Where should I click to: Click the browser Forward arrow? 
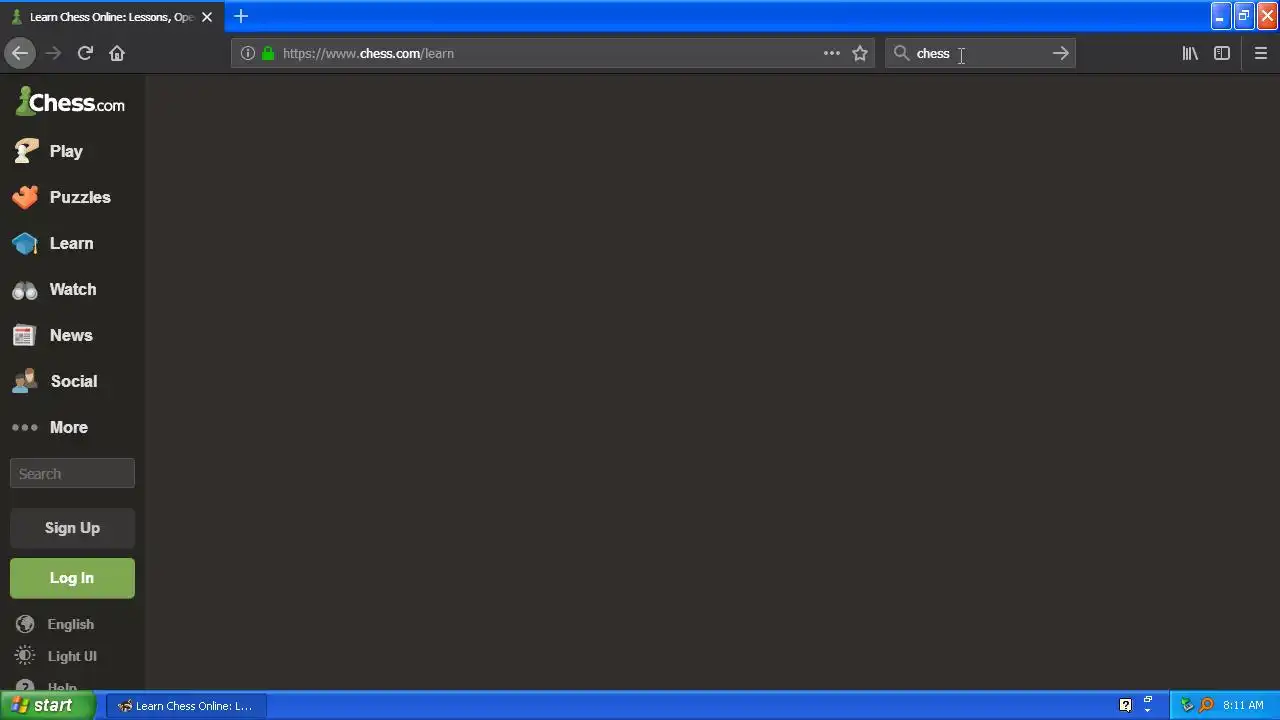(x=53, y=53)
